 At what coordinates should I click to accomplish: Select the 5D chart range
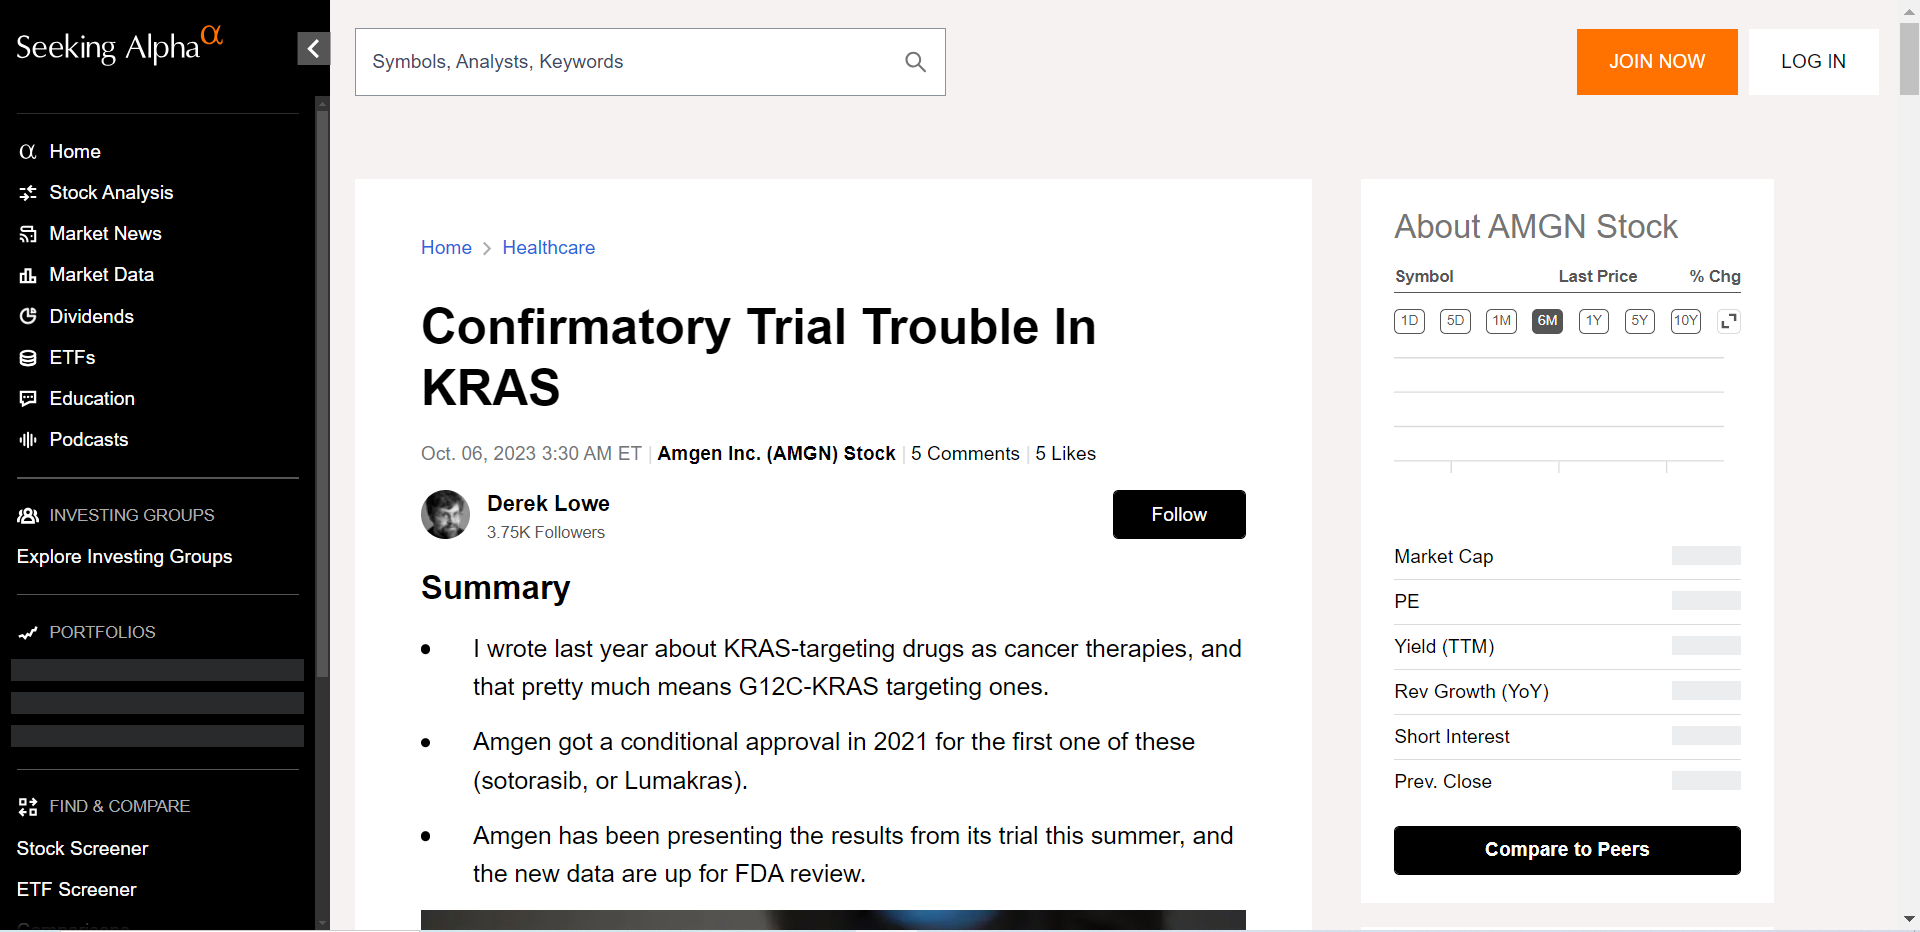(x=1455, y=321)
